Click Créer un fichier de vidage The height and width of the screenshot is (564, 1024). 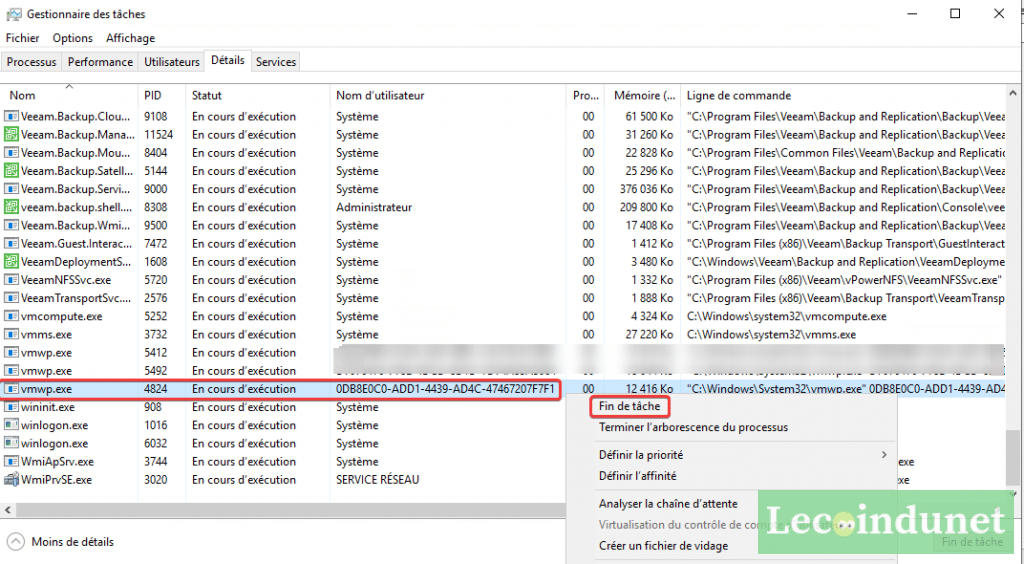664,546
